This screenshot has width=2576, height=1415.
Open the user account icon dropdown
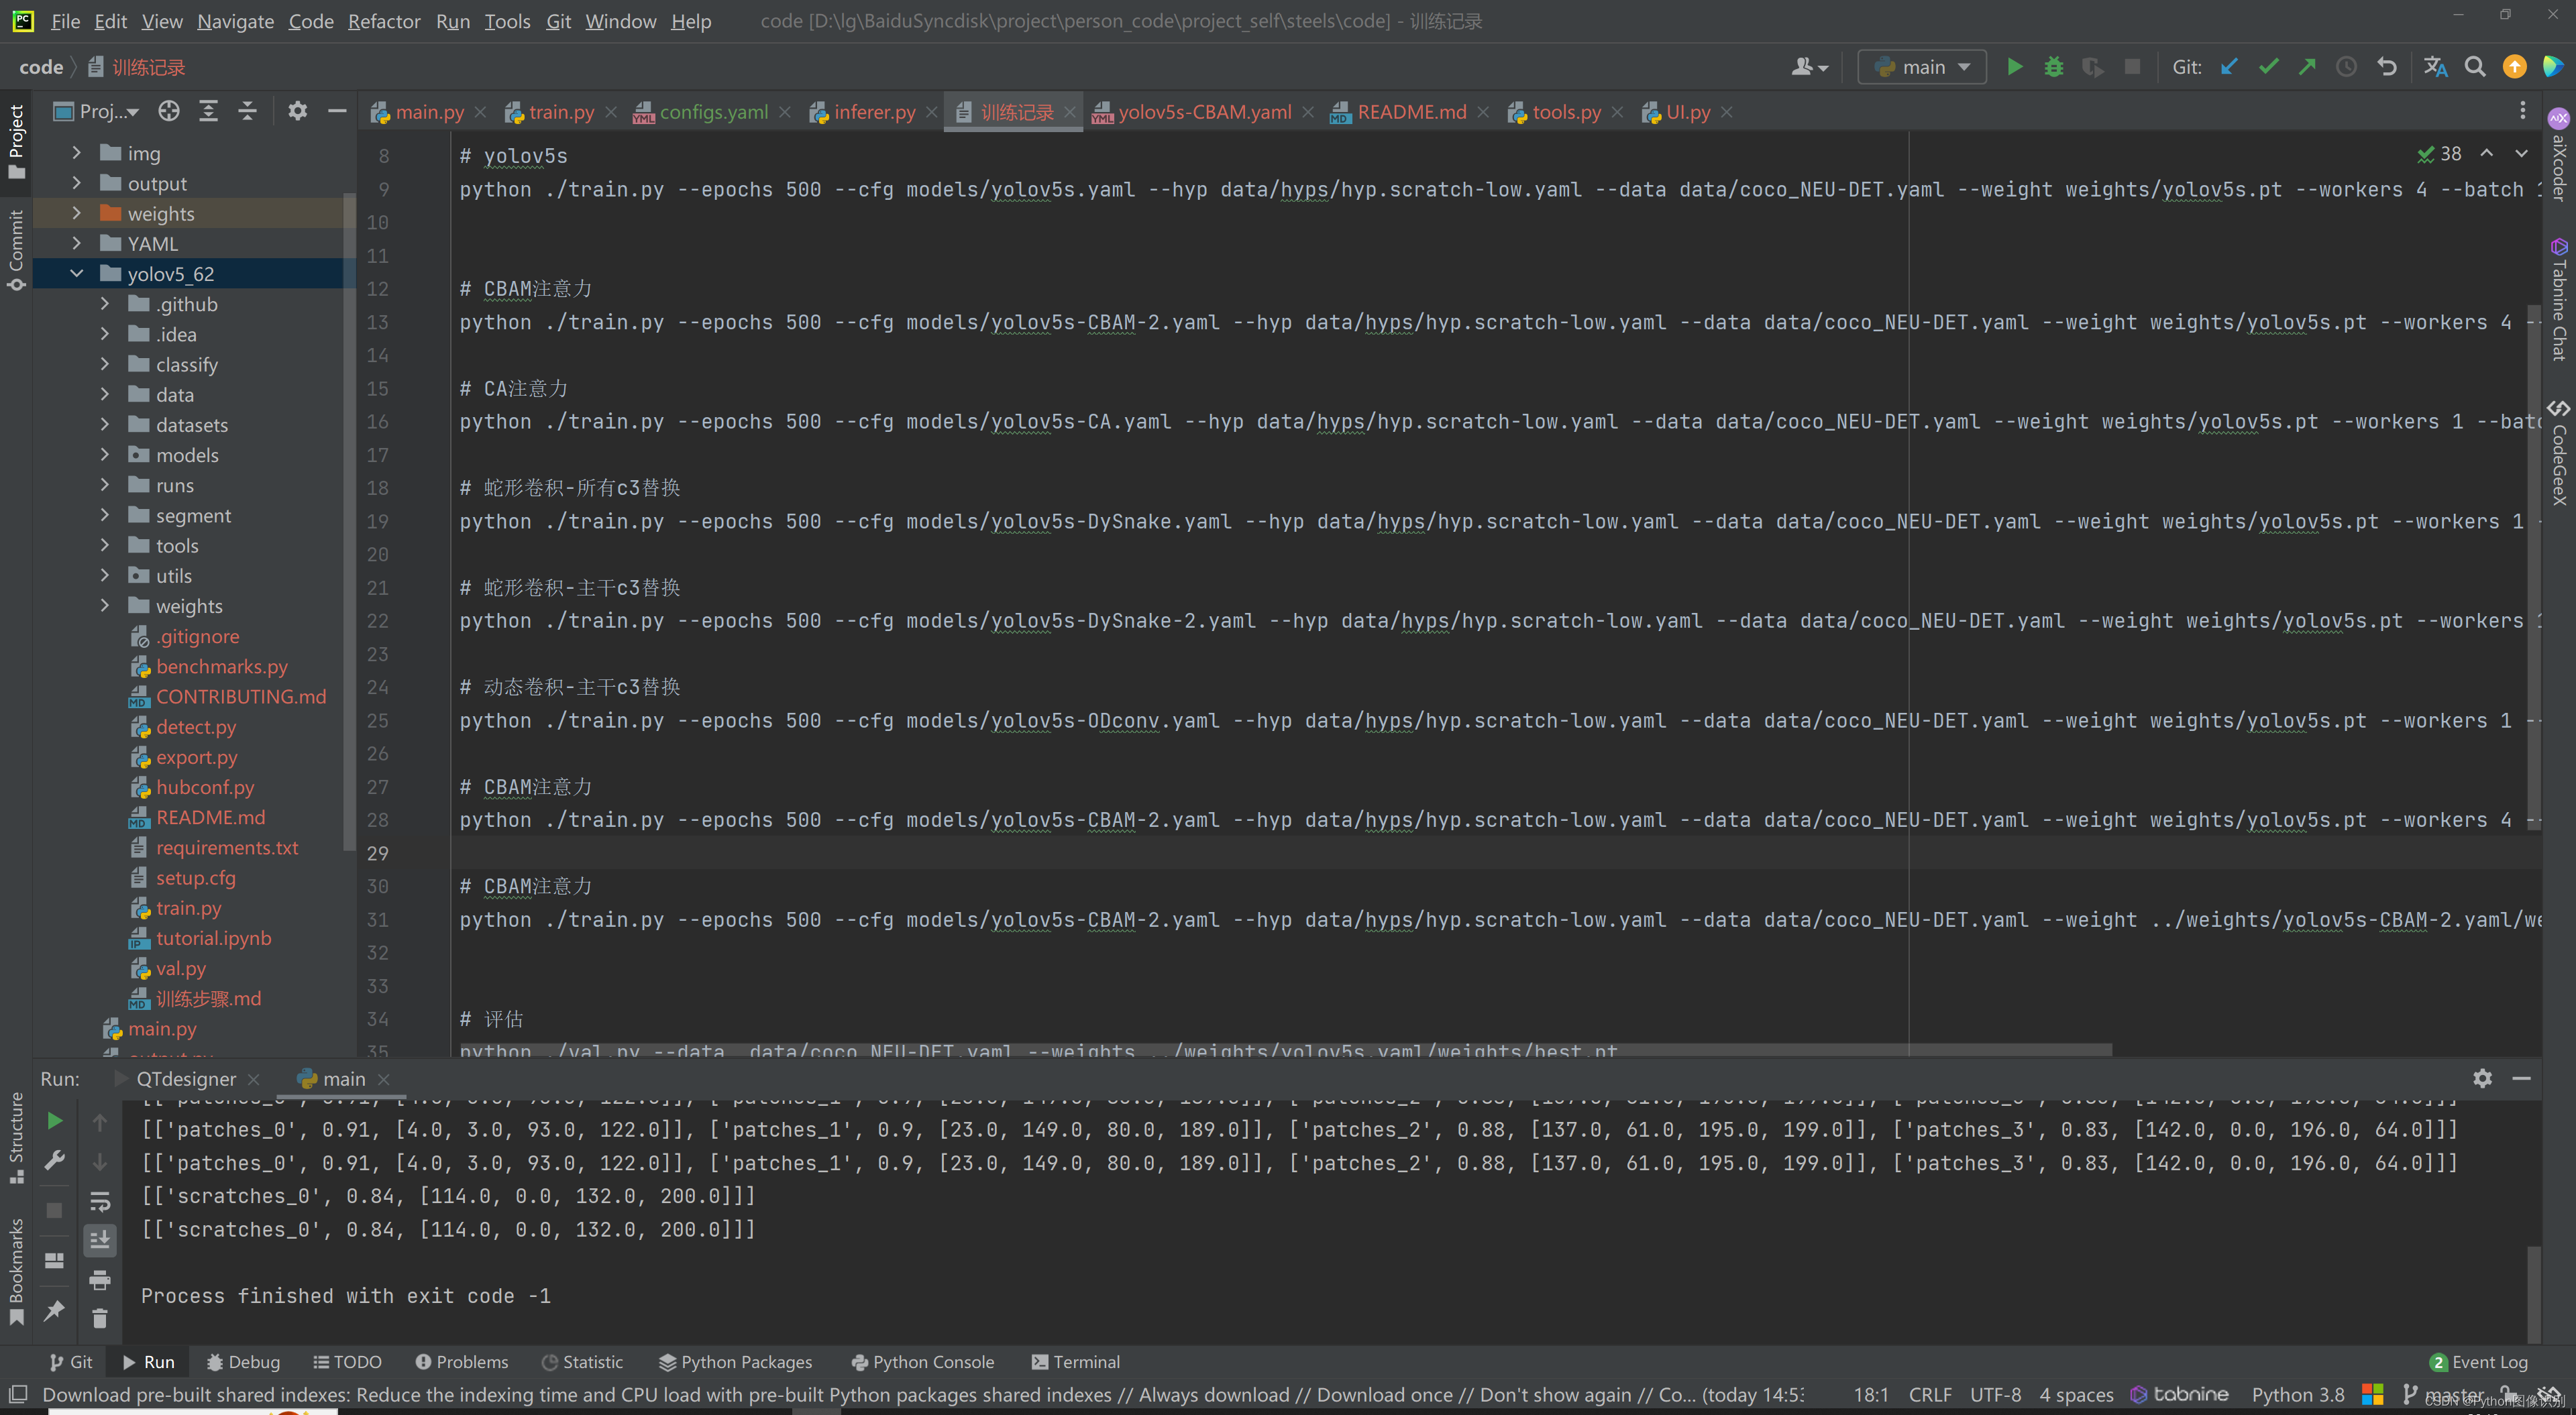(1810, 67)
